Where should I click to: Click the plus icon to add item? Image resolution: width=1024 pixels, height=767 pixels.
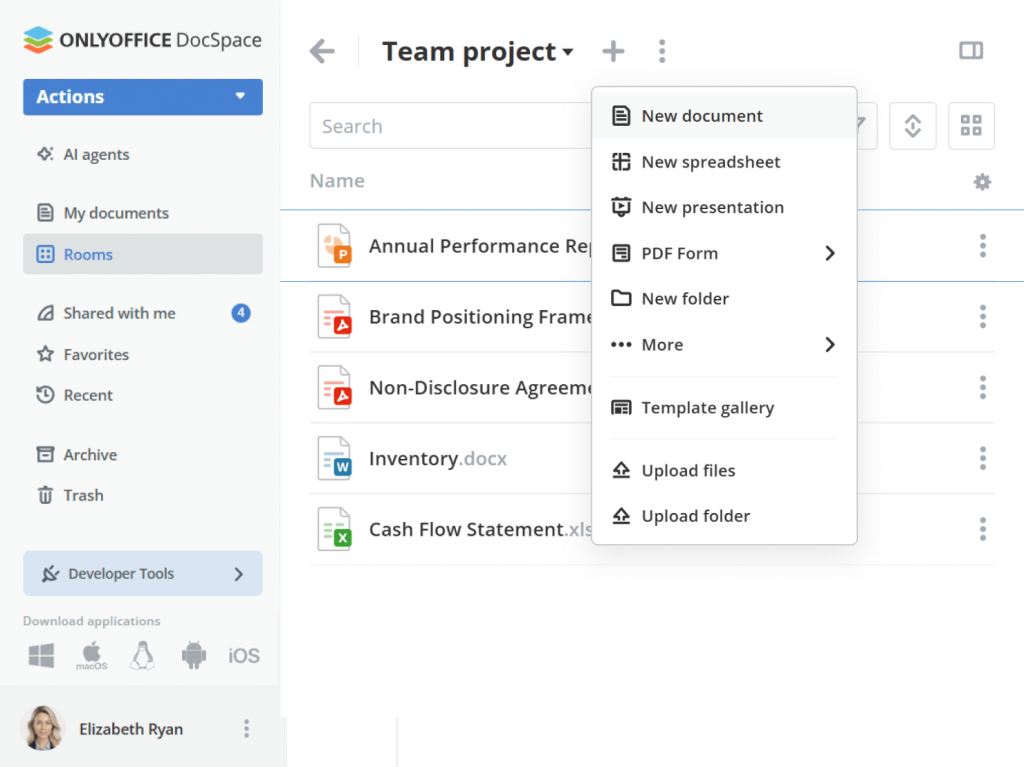click(x=613, y=52)
